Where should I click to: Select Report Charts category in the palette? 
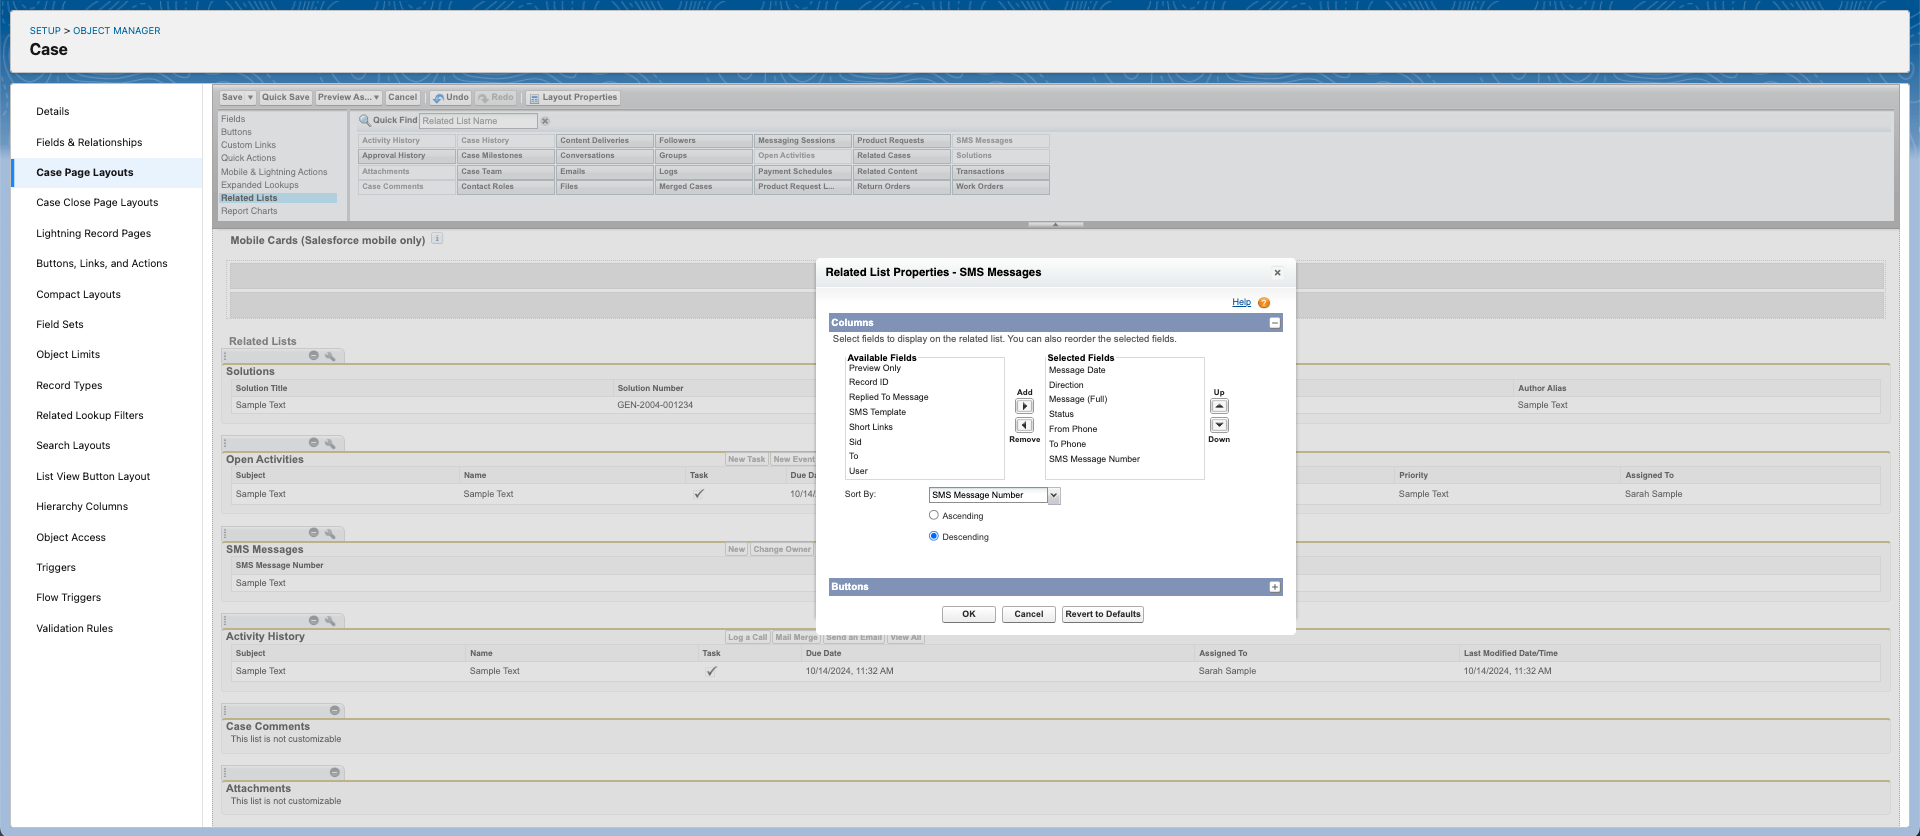pyautogui.click(x=249, y=211)
